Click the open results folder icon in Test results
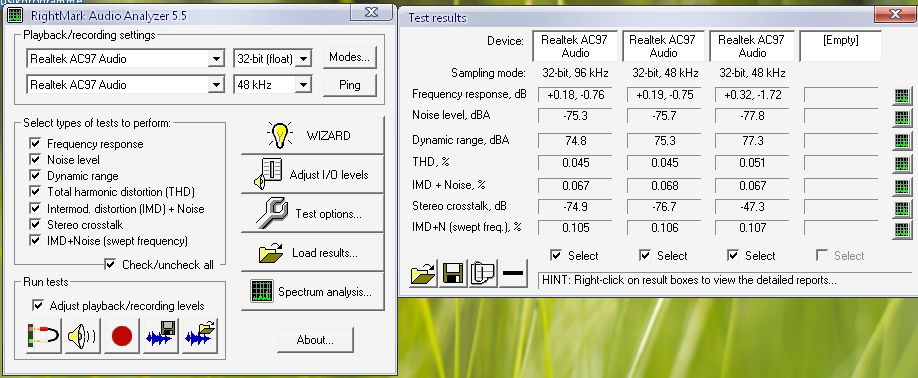Viewport: 918px width, 378px height. point(423,273)
